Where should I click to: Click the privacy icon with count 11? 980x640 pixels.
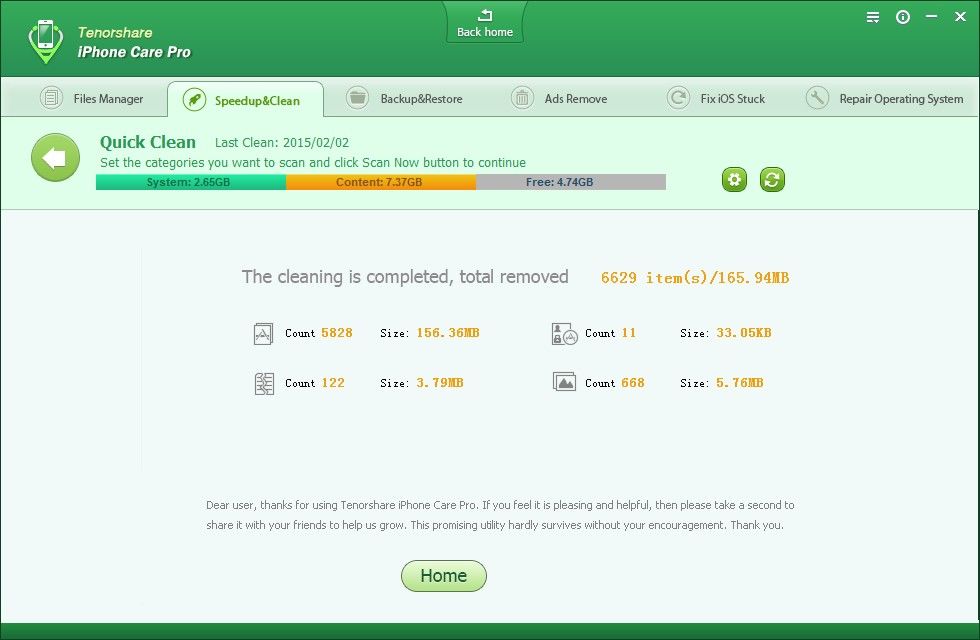[x=564, y=334]
